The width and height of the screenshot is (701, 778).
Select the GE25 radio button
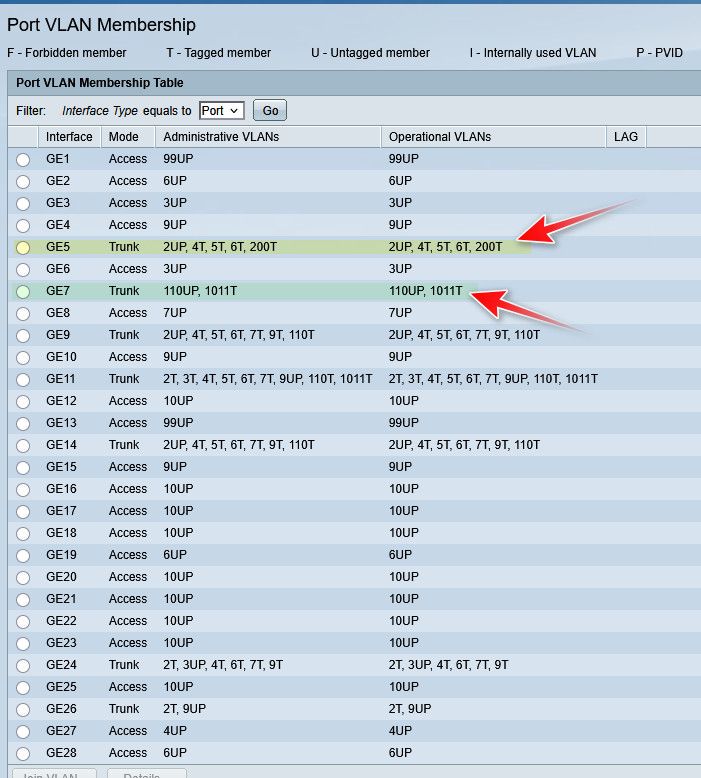point(23,688)
